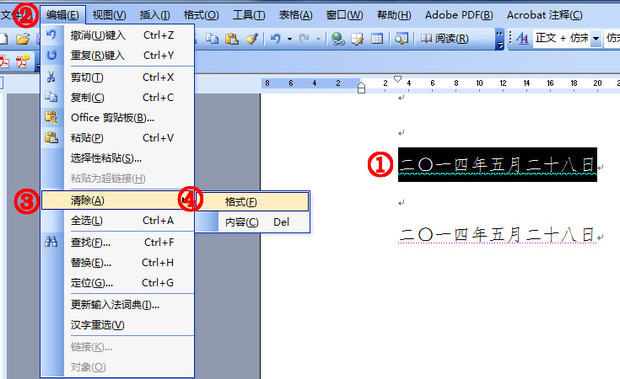Choose 剪切(T) in the Edit menu

118,77
